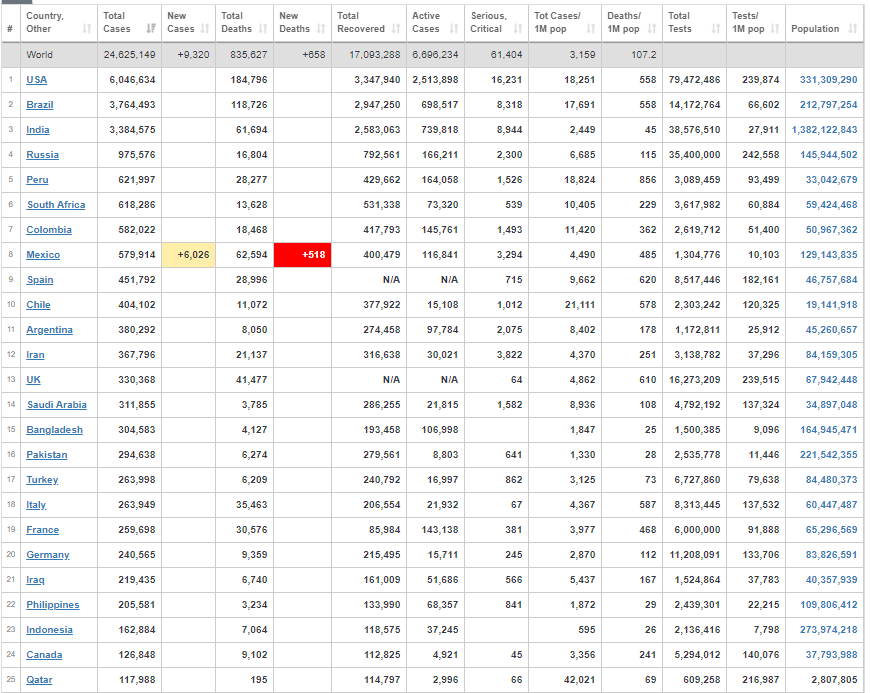The height and width of the screenshot is (693, 870).
Task: Sort by Total Deaths using header arrows
Action: pyautogui.click(x=263, y=29)
